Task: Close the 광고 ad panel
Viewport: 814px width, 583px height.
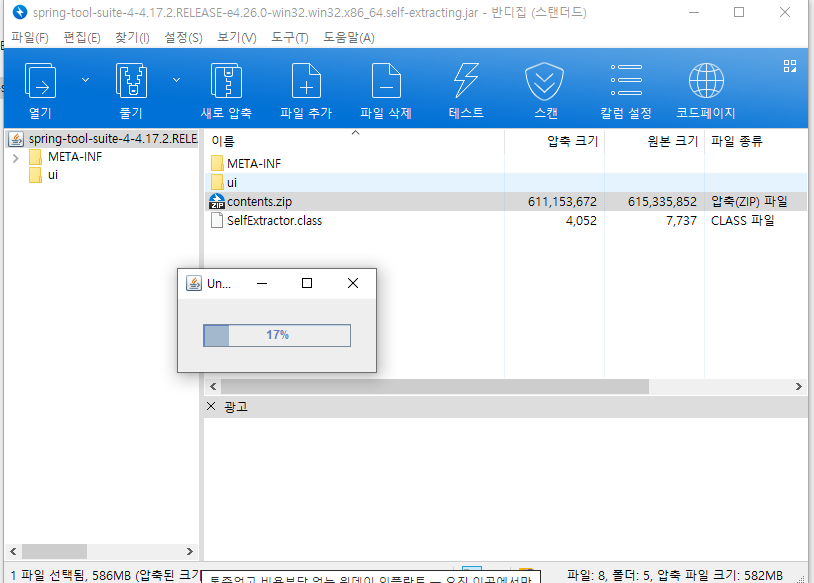Action: click(211, 406)
